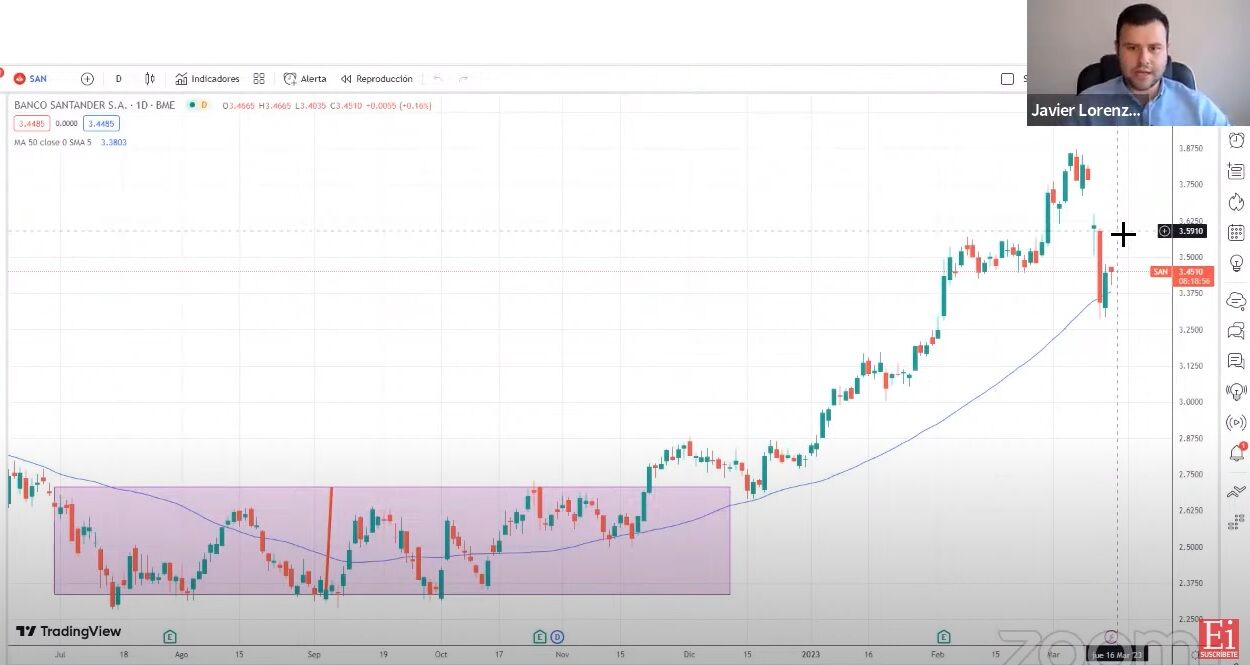
Task: Open the Hotlists flame sidebar icon
Action: pos(1236,202)
